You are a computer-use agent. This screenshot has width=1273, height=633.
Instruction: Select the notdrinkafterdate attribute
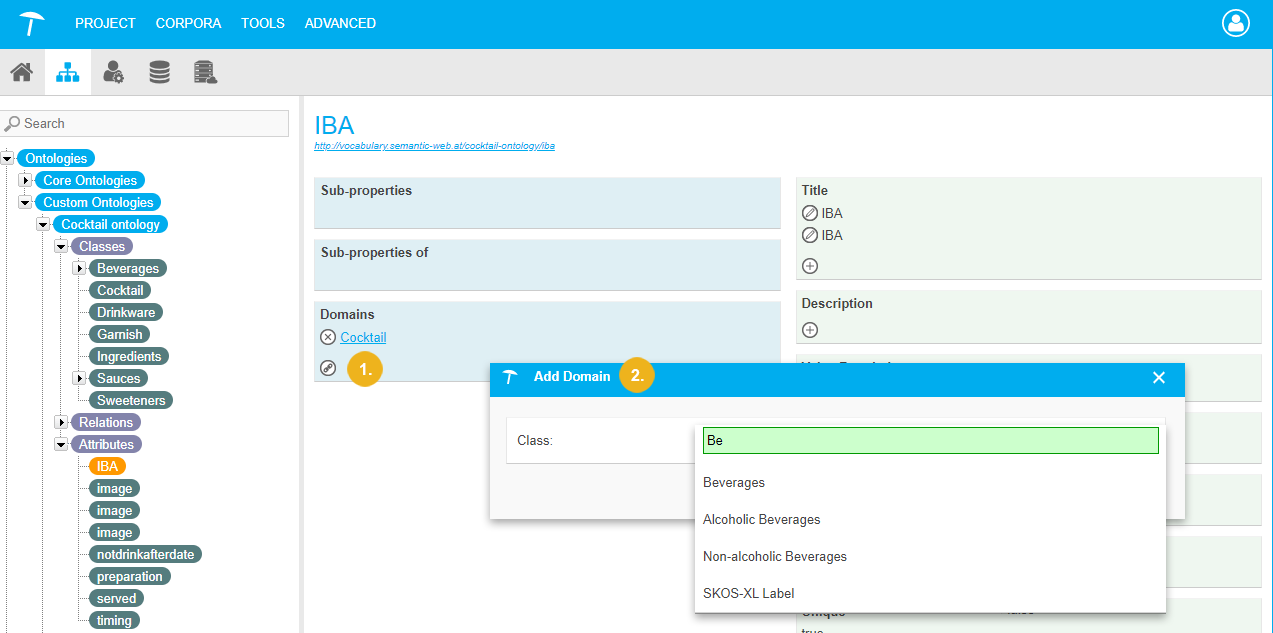coord(145,555)
